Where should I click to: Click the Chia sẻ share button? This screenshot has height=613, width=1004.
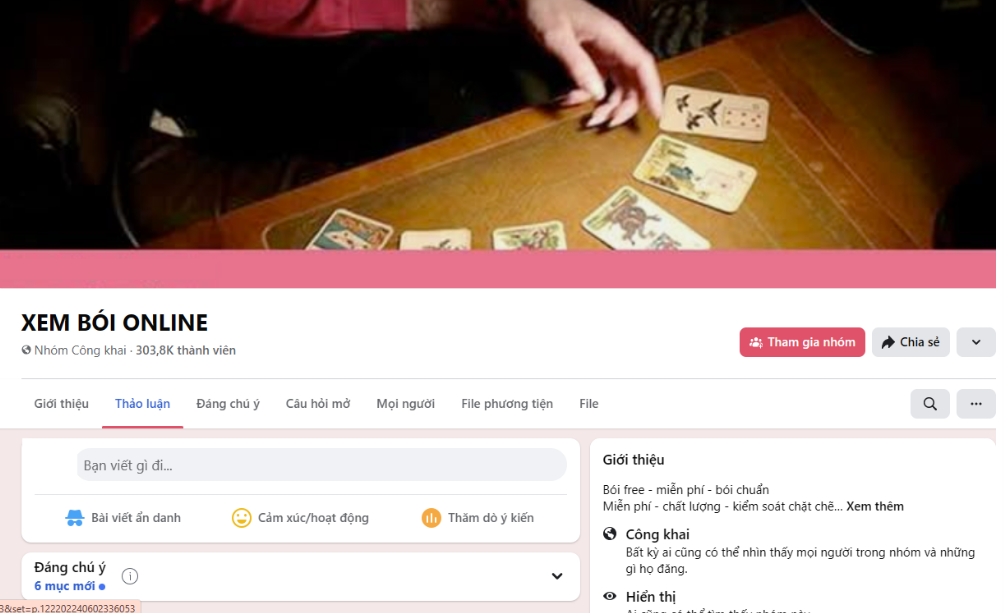tap(911, 342)
